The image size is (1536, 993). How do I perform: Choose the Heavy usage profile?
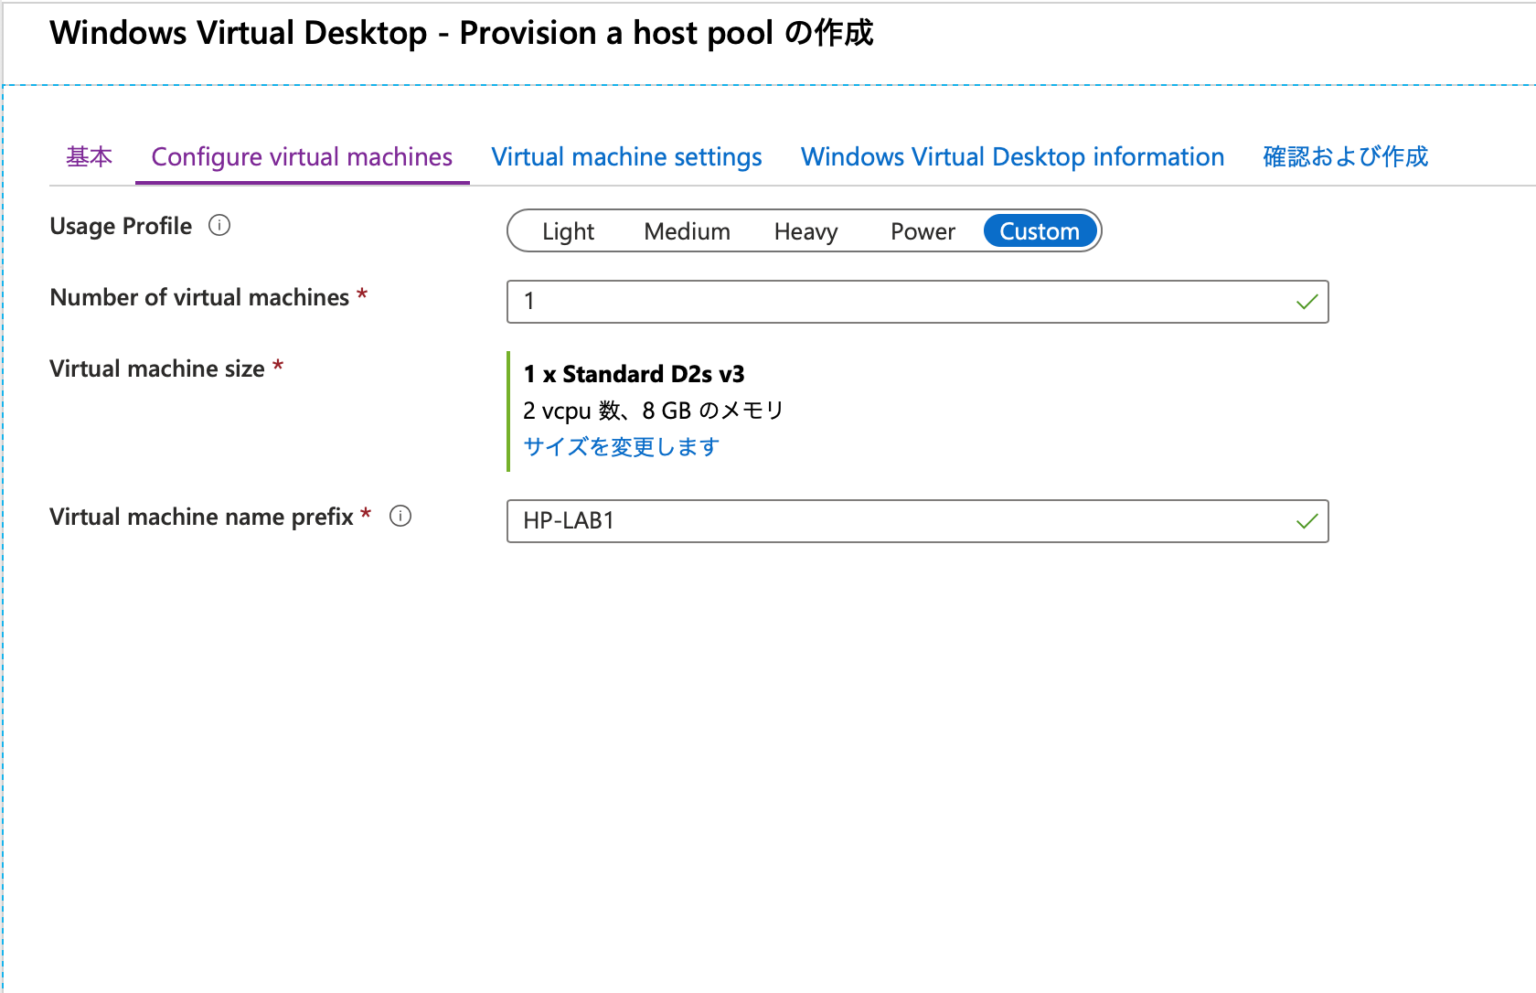[805, 231]
